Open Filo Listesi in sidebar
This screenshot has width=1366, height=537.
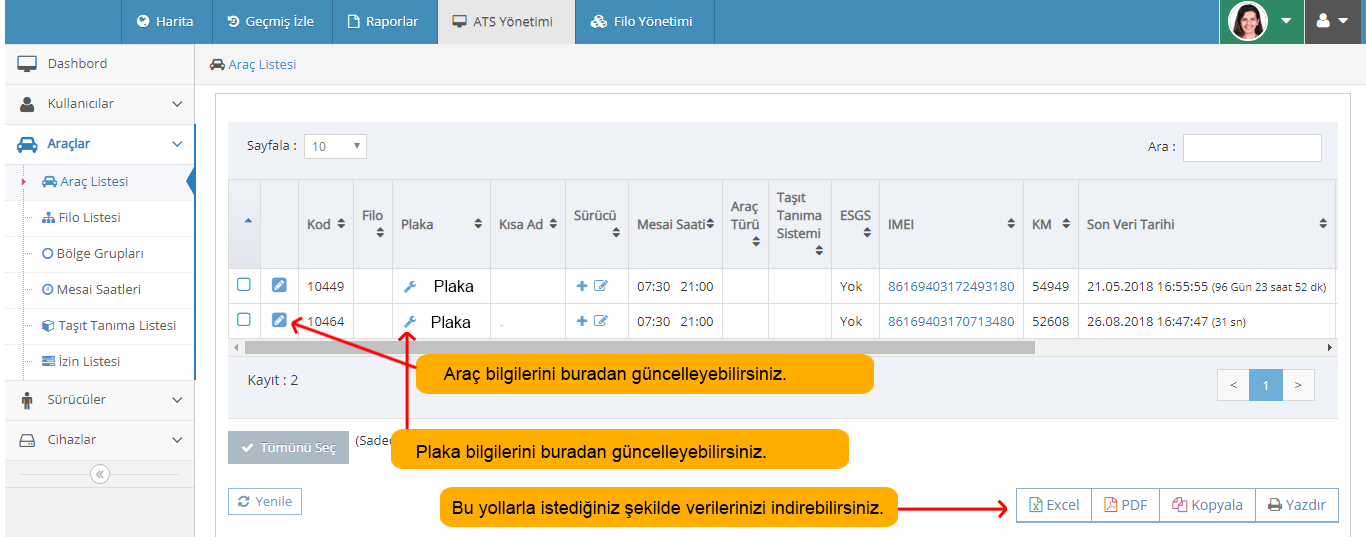[x=100, y=218]
